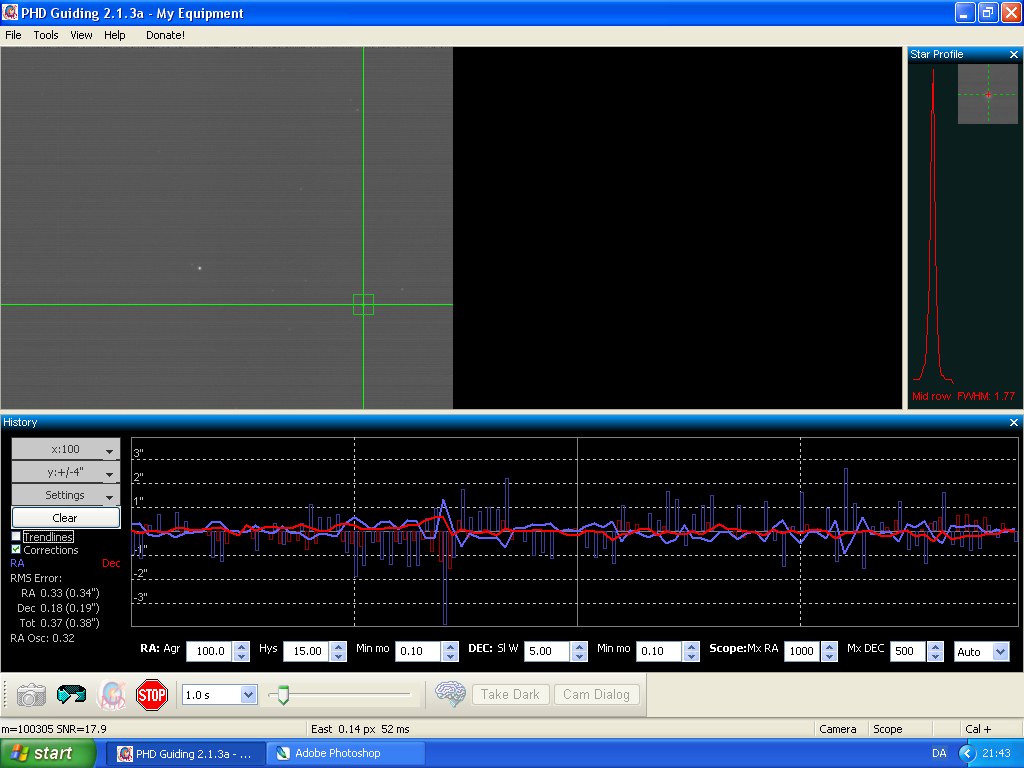Click the camera connect icon
This screenshot has height=768, width=1024.
[31, 695]
